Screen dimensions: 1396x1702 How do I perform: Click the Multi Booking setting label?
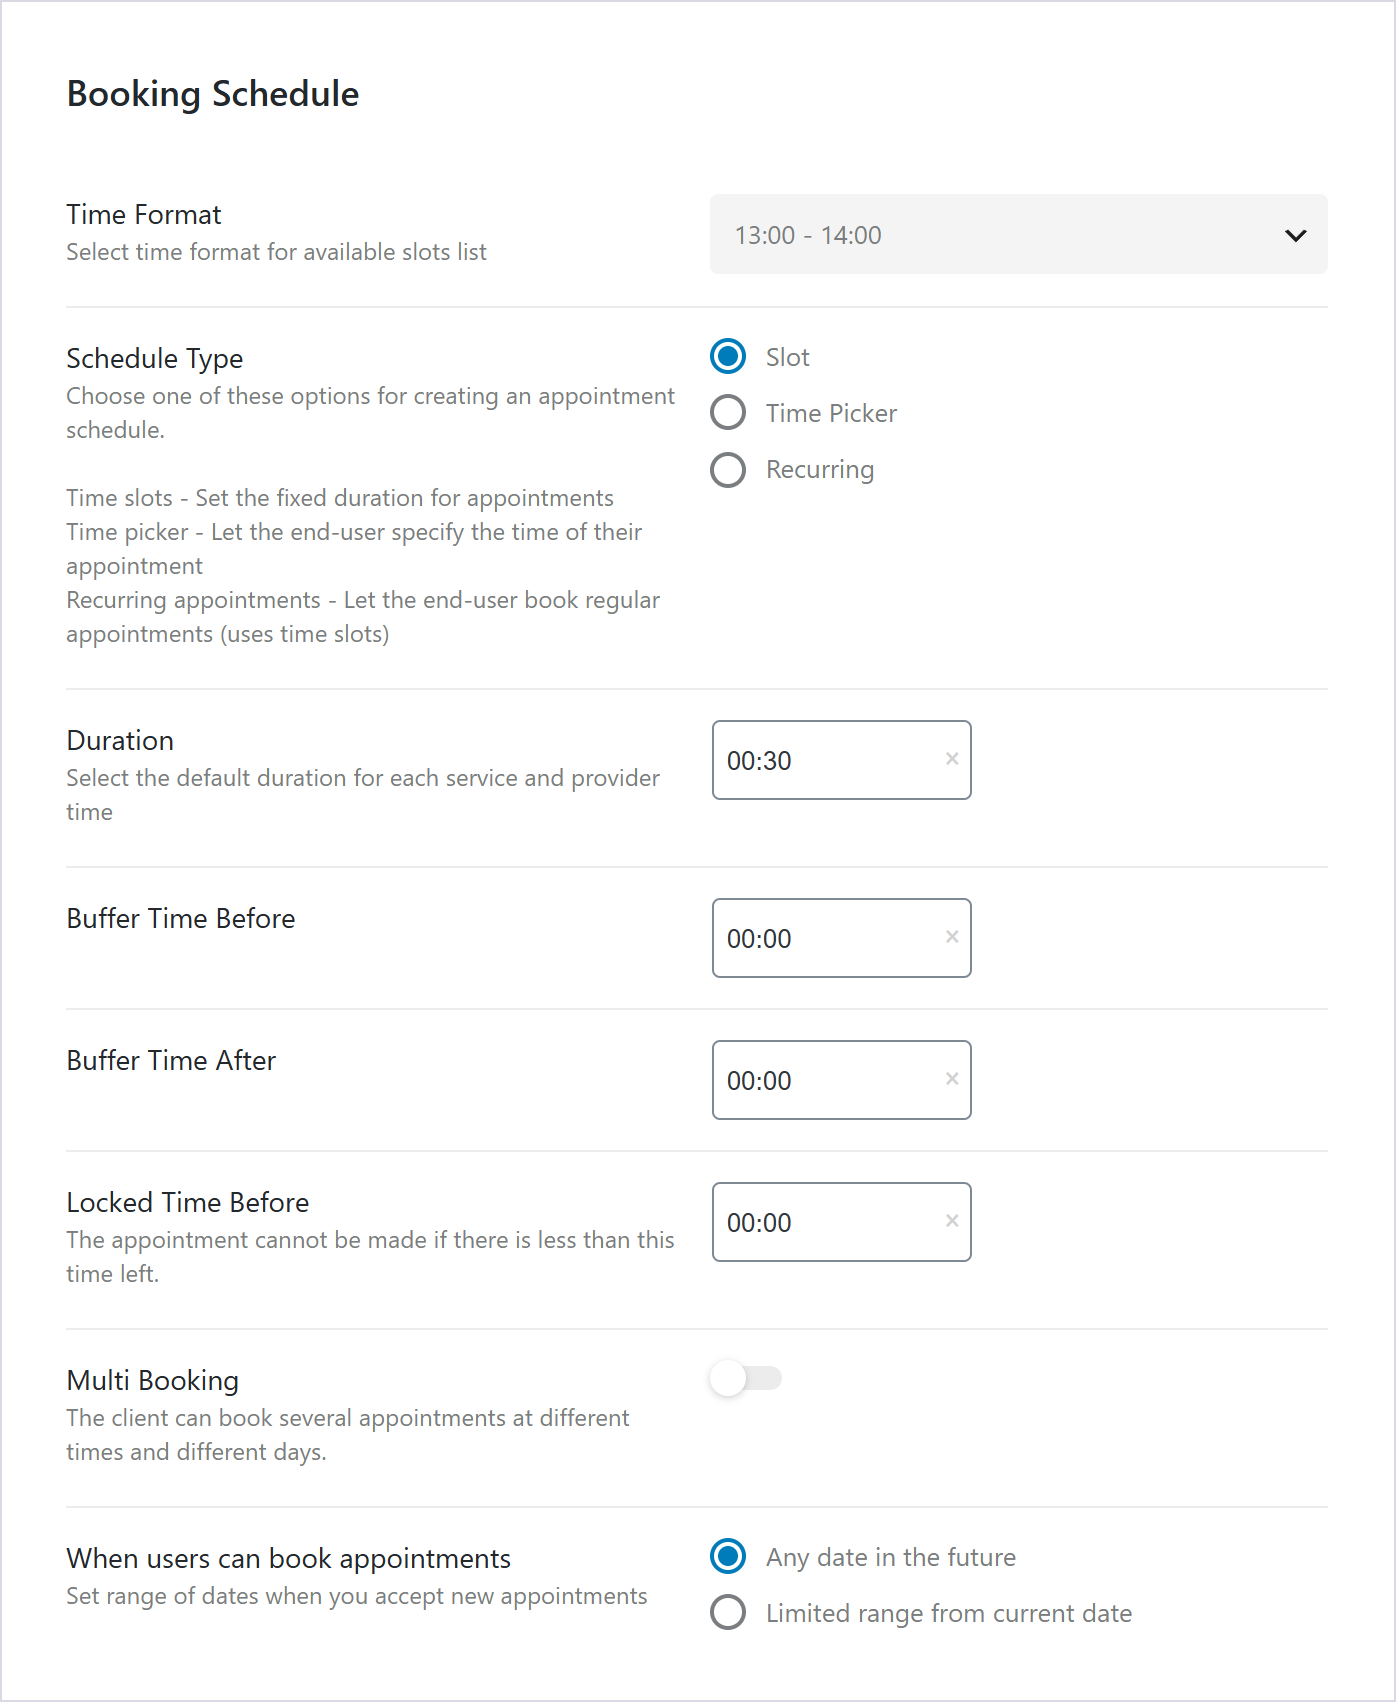click(153, 1381)
